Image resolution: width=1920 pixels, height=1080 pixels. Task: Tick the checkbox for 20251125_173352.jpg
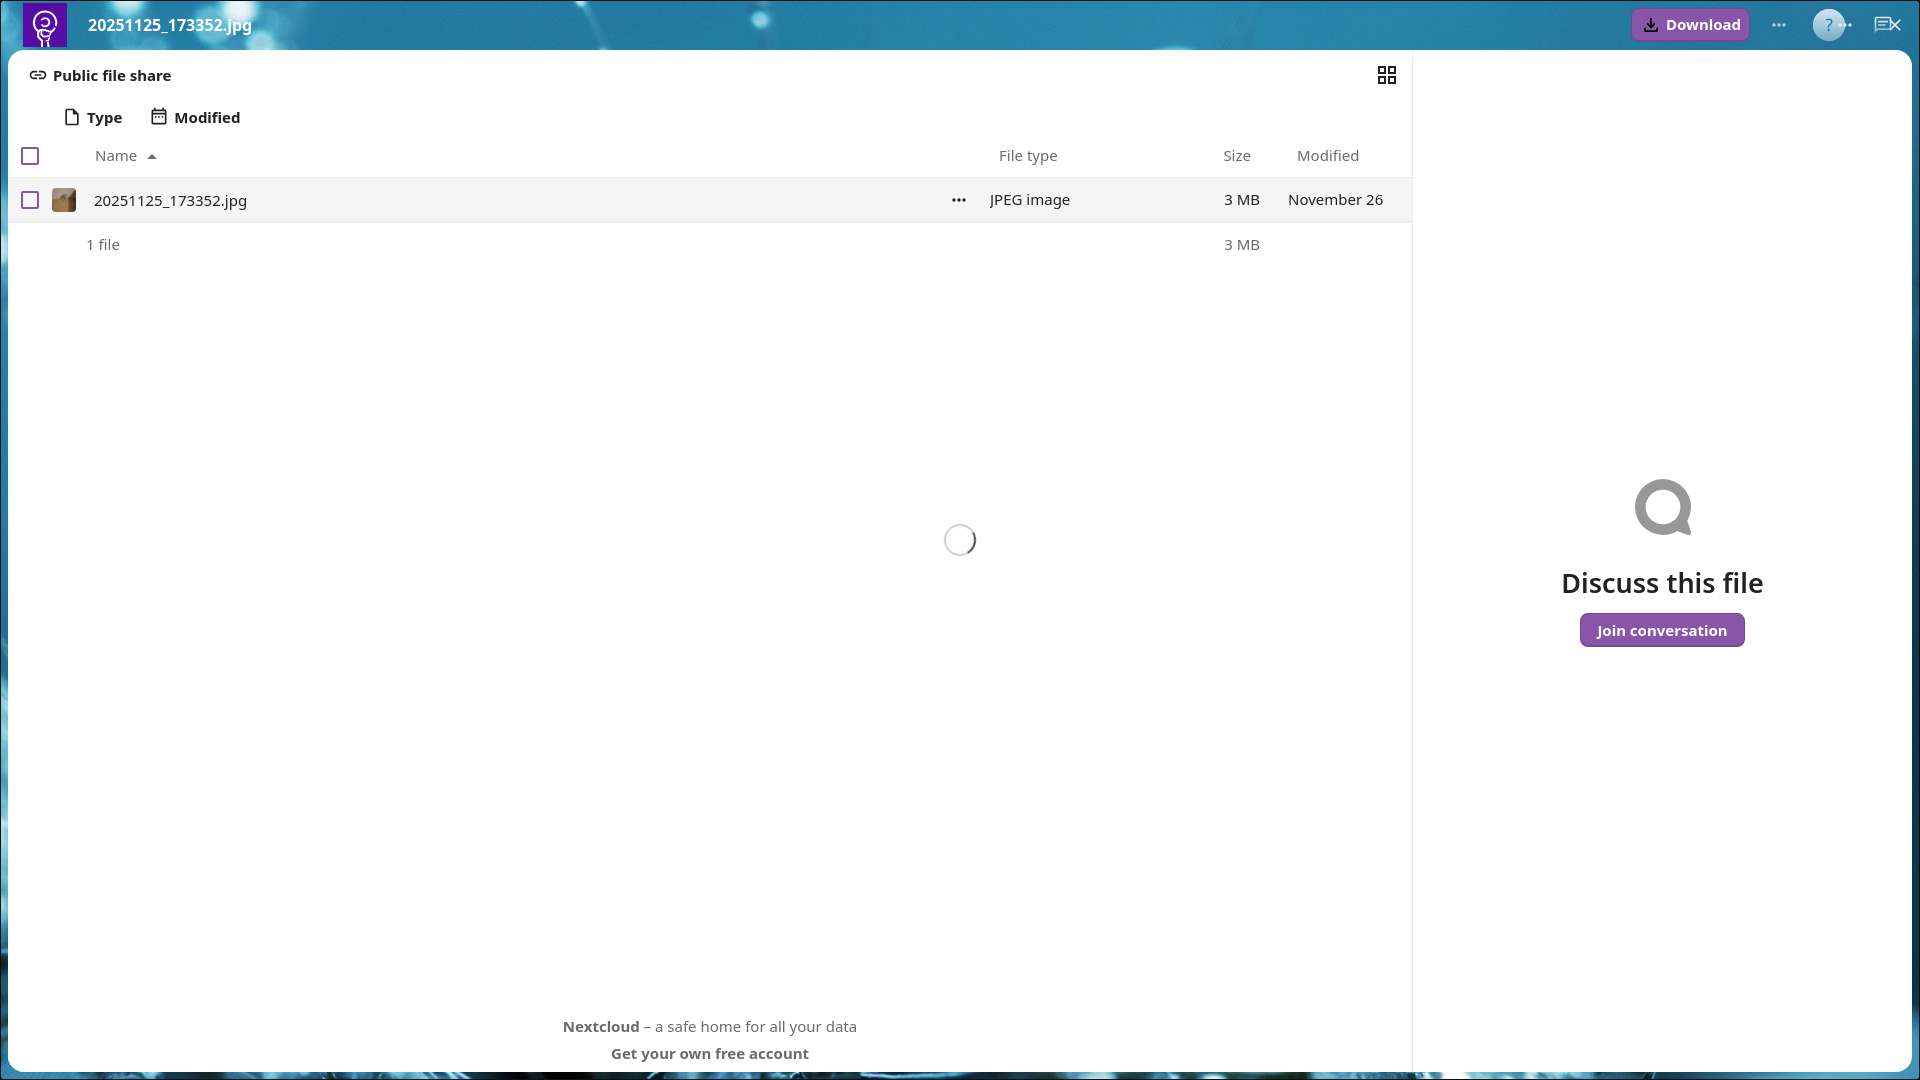[30, 200]
